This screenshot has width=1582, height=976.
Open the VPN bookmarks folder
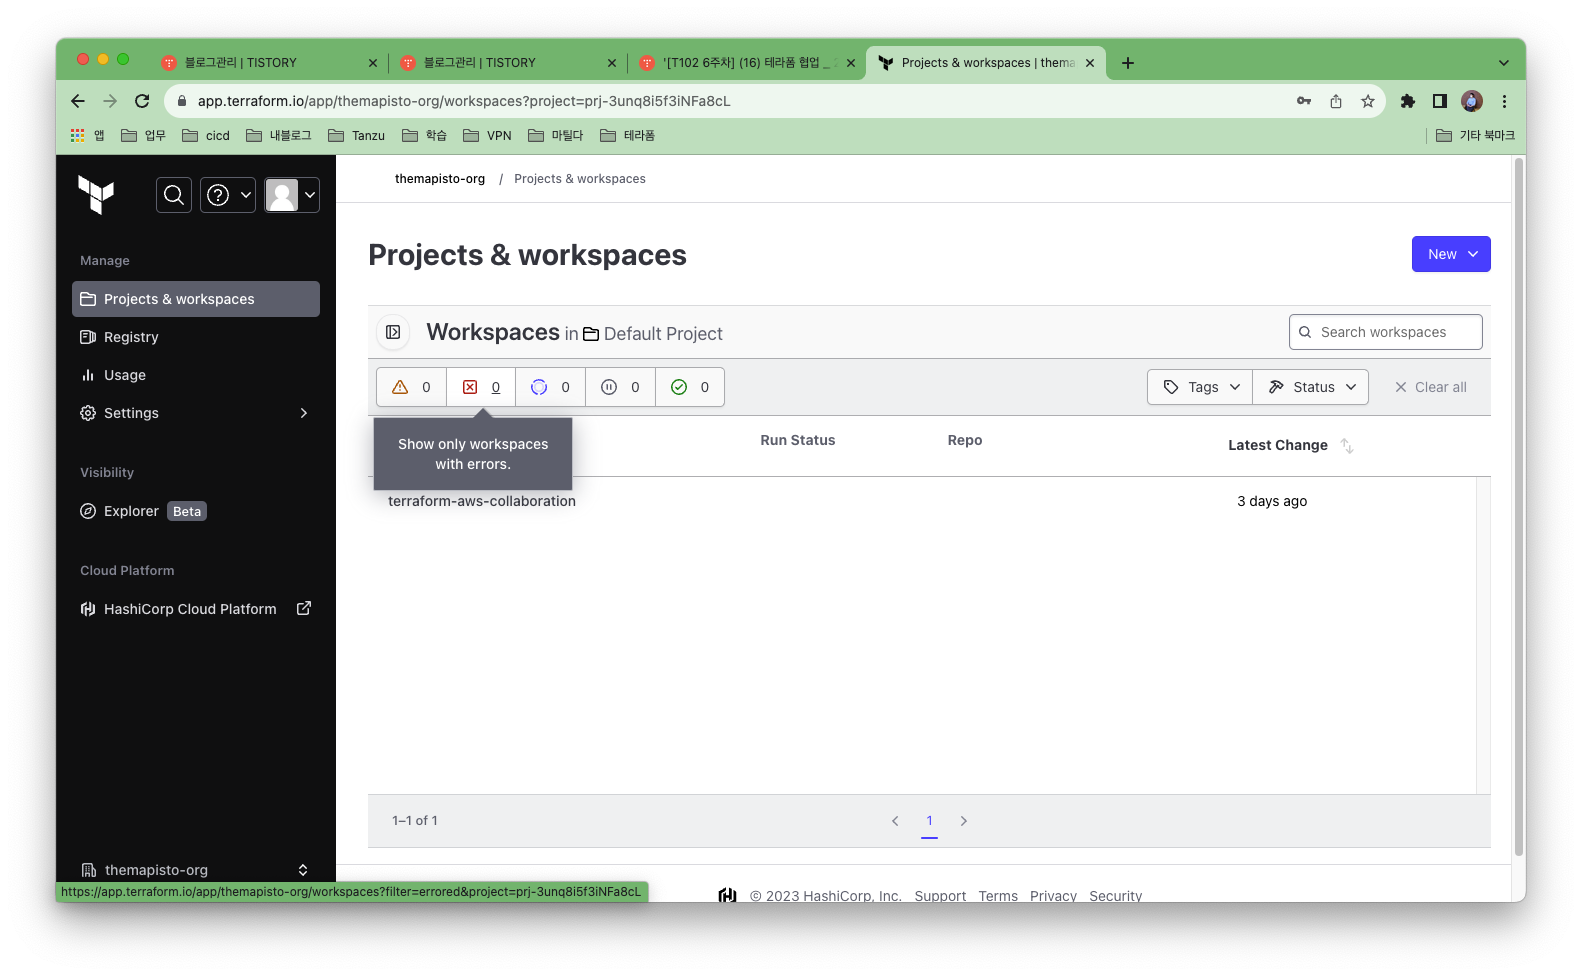pos(487,135)
